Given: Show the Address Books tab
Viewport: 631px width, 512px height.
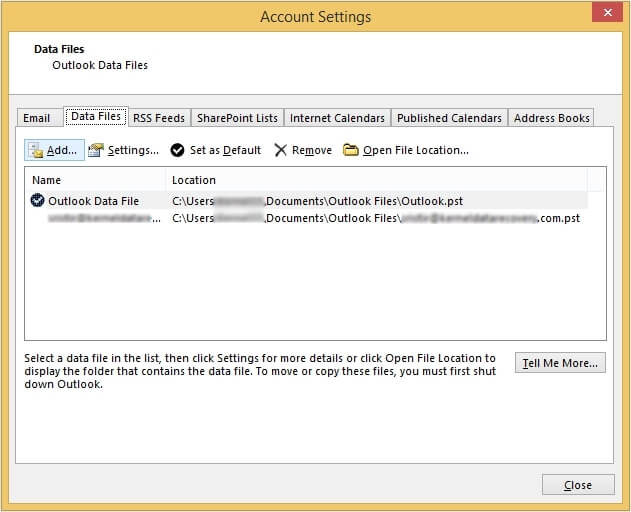Looking at the screenshot, I should [x=551, y=118].
